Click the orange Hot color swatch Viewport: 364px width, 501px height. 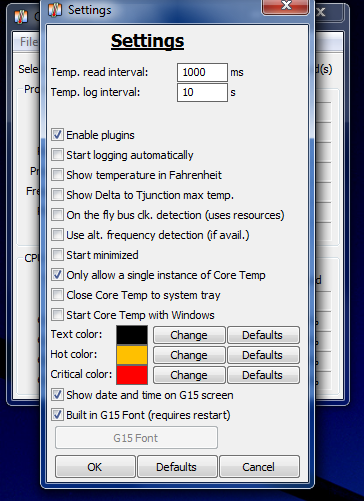point(132,355)
